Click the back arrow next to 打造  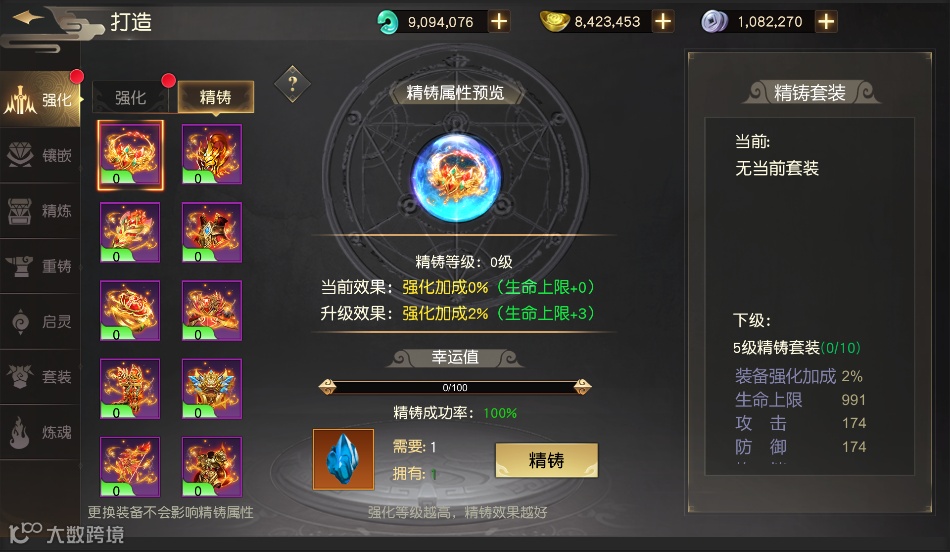[x=28, y=18]
